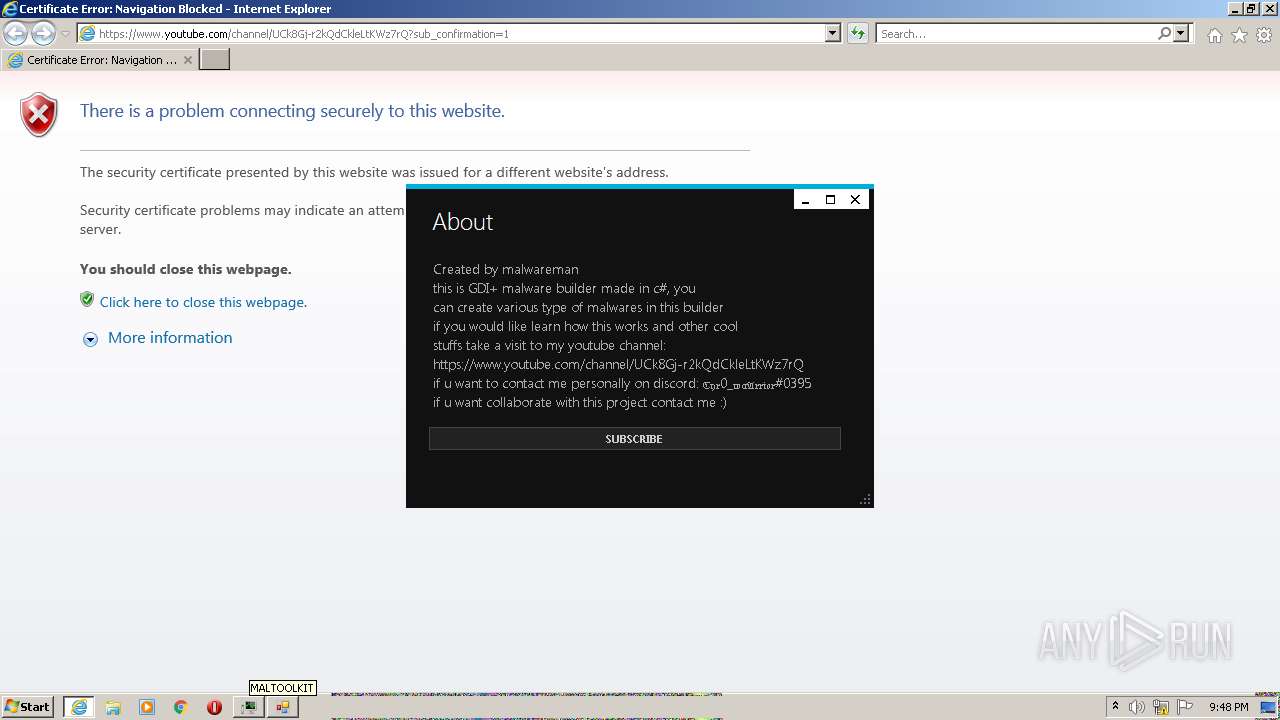The height and width of the screenshot is (720, 1280).
Task: Close the About dialog
Action: pos(855,200)
